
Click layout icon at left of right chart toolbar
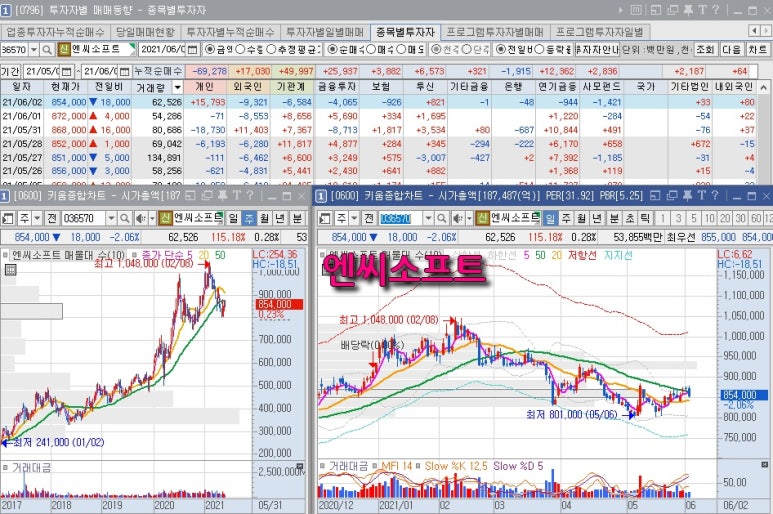point(324,218)
